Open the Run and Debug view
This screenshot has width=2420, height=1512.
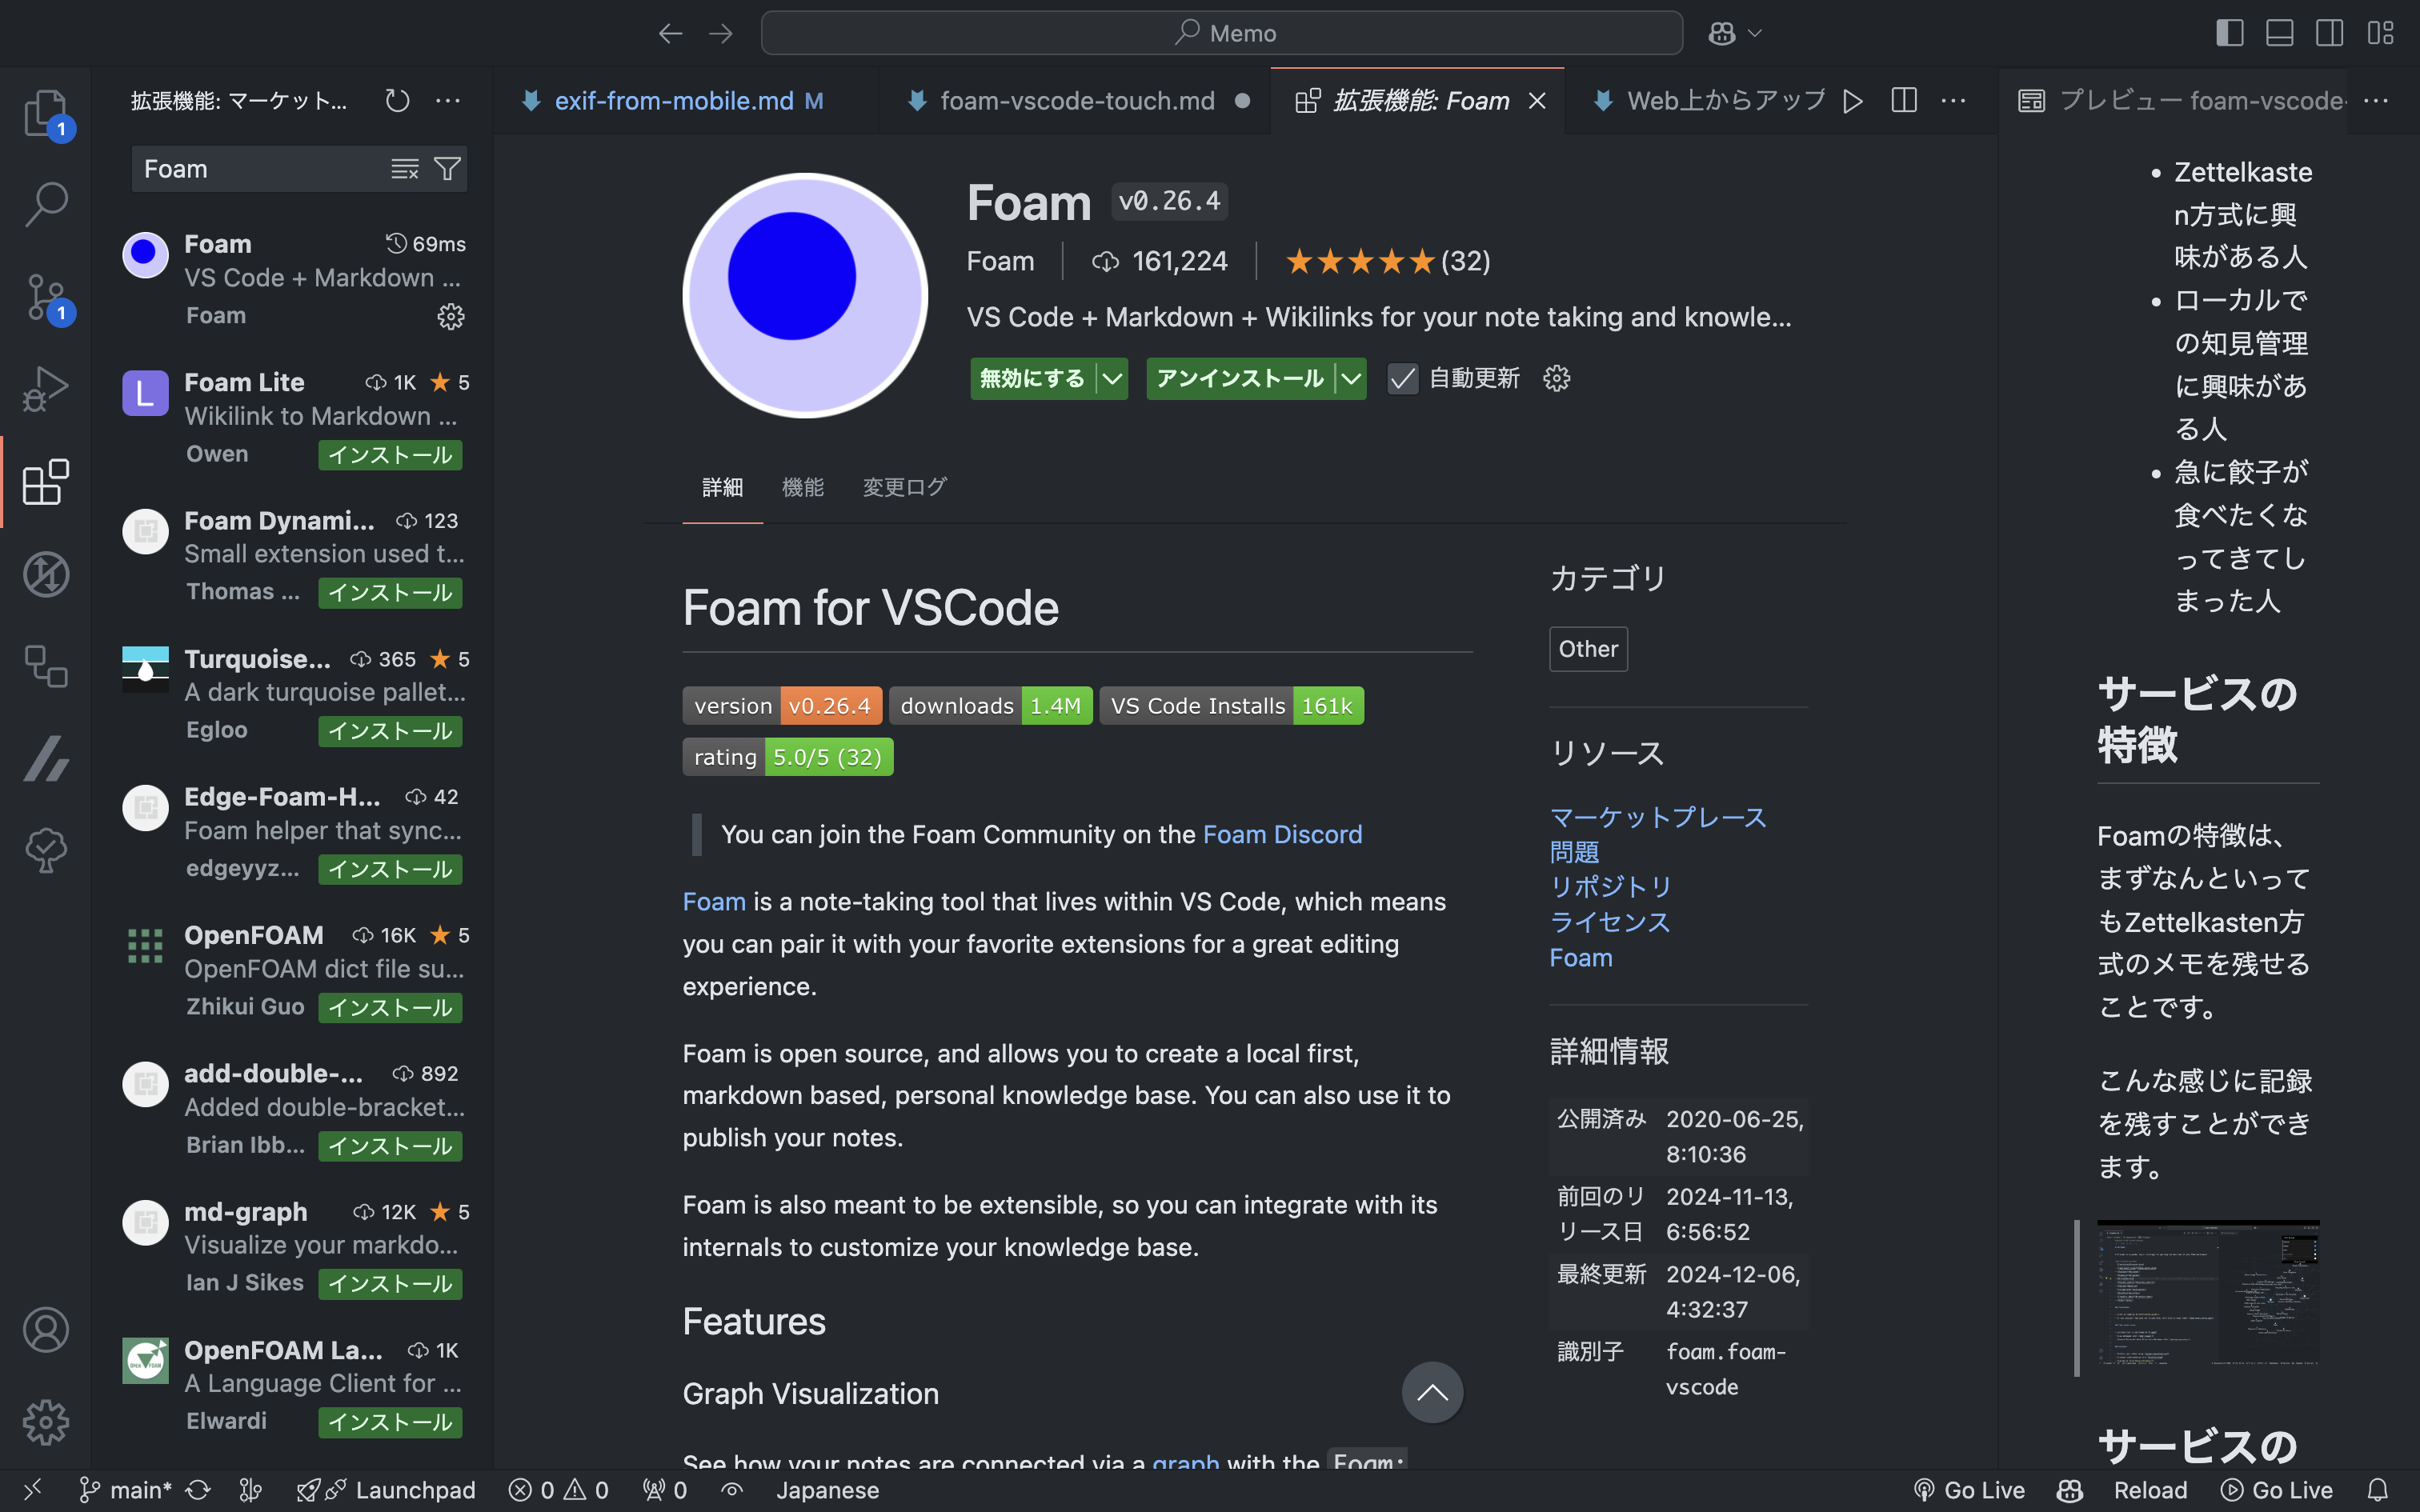45,389
